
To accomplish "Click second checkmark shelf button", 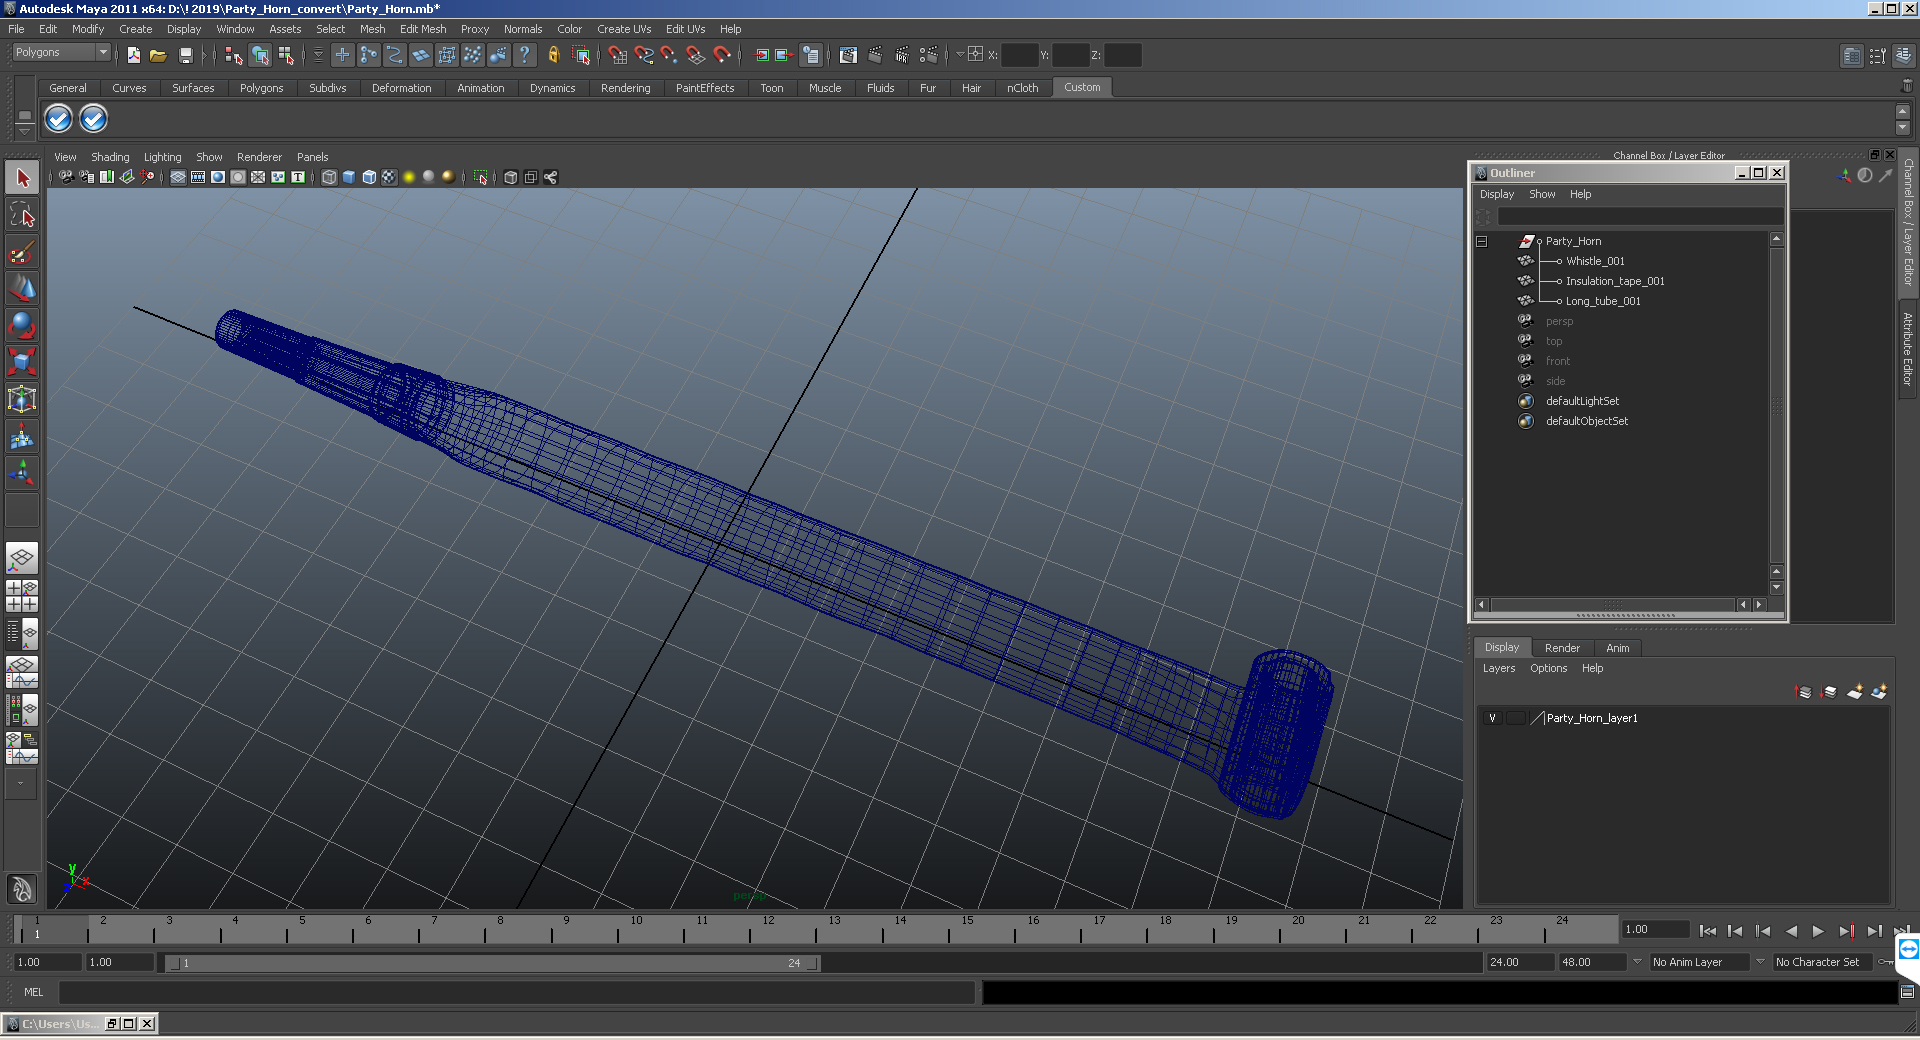I will (93, 119).
